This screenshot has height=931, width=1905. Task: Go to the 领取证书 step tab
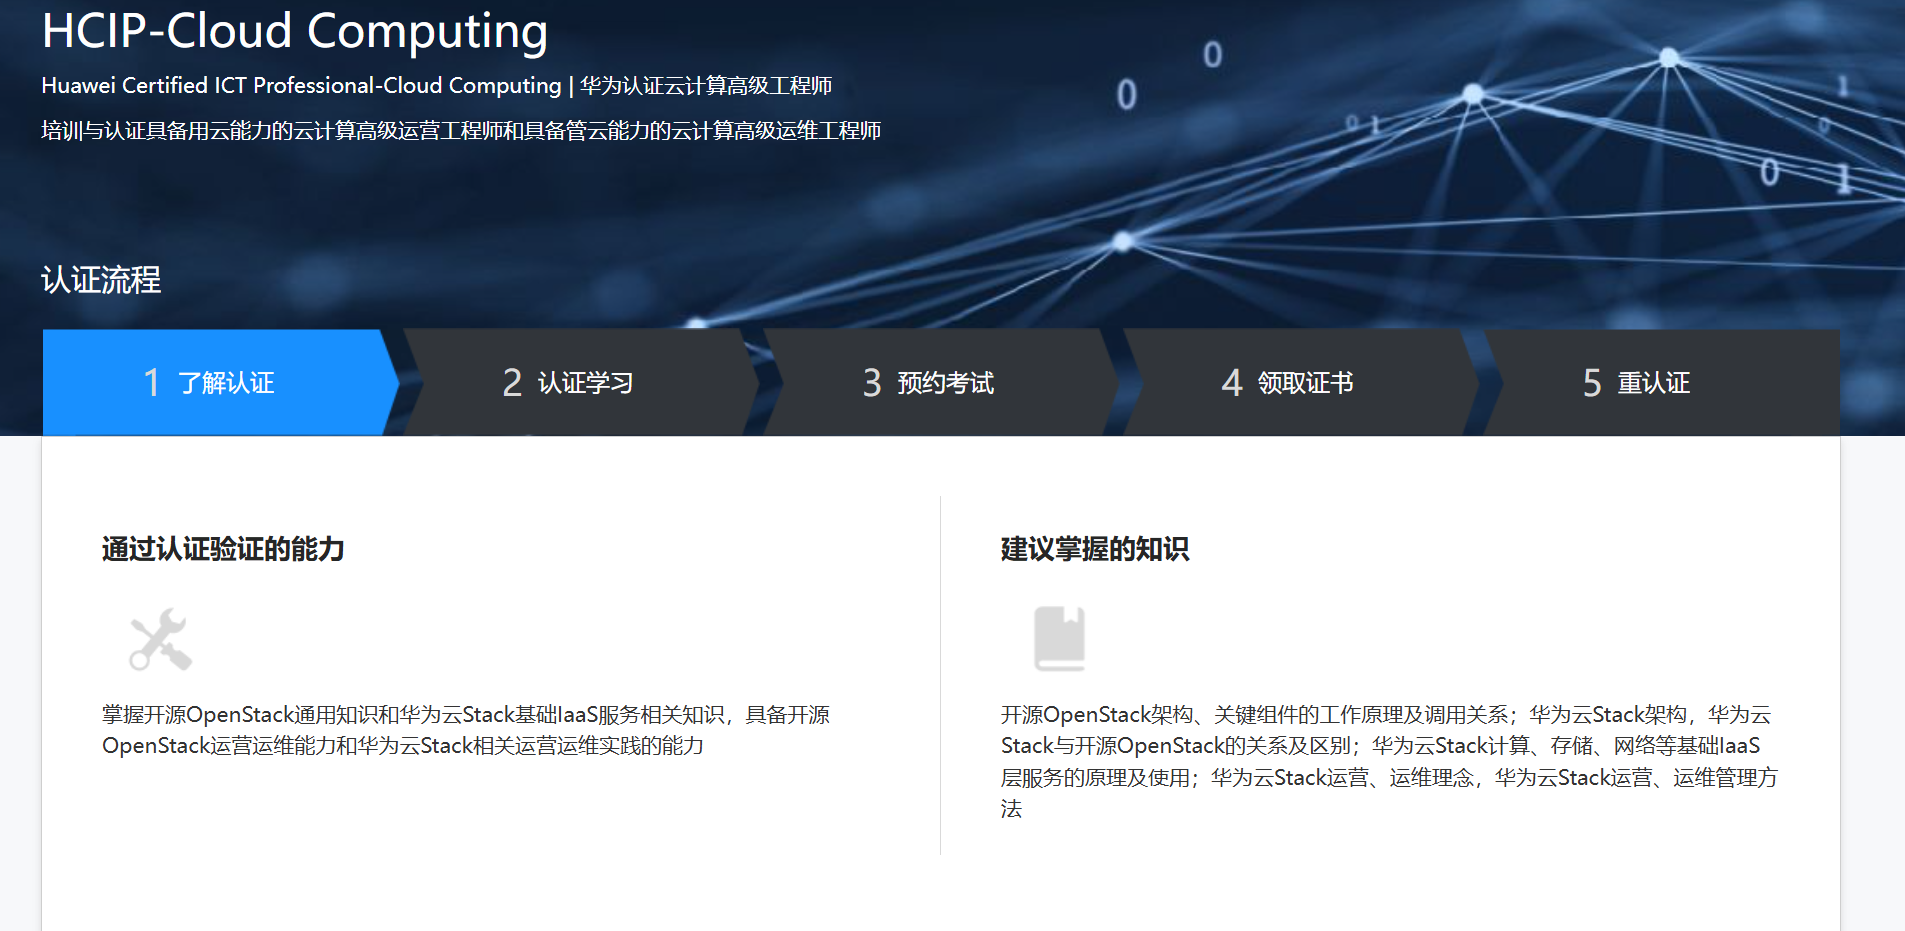(1301, 382)
